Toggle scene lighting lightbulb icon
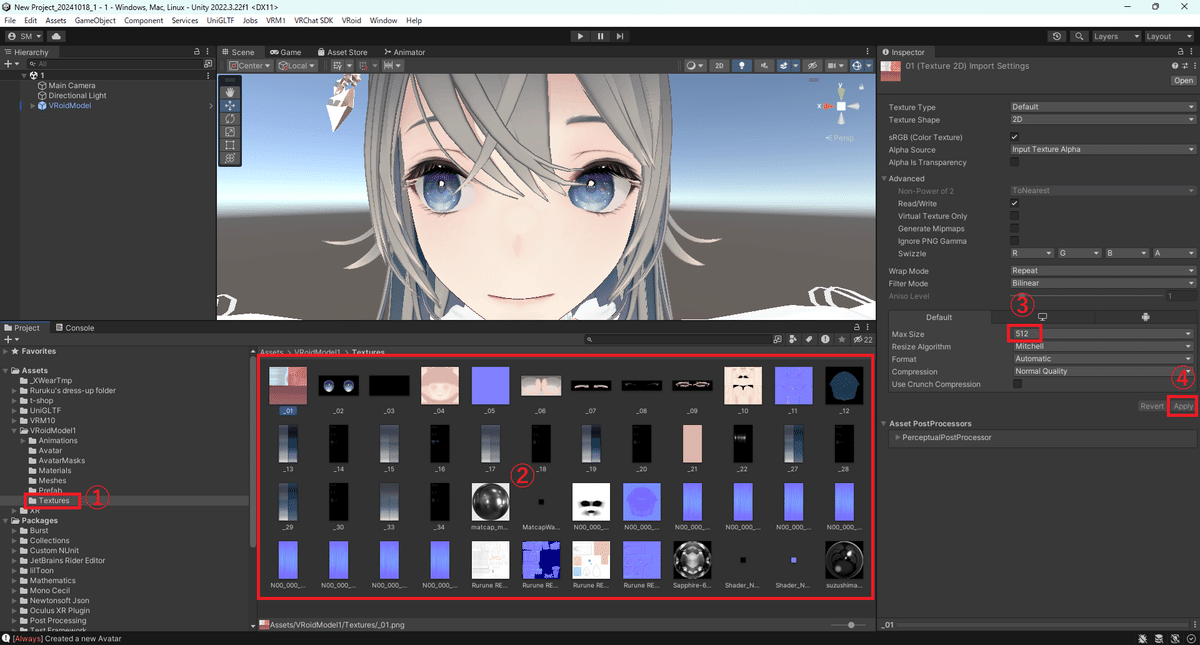 coord(741,66)
